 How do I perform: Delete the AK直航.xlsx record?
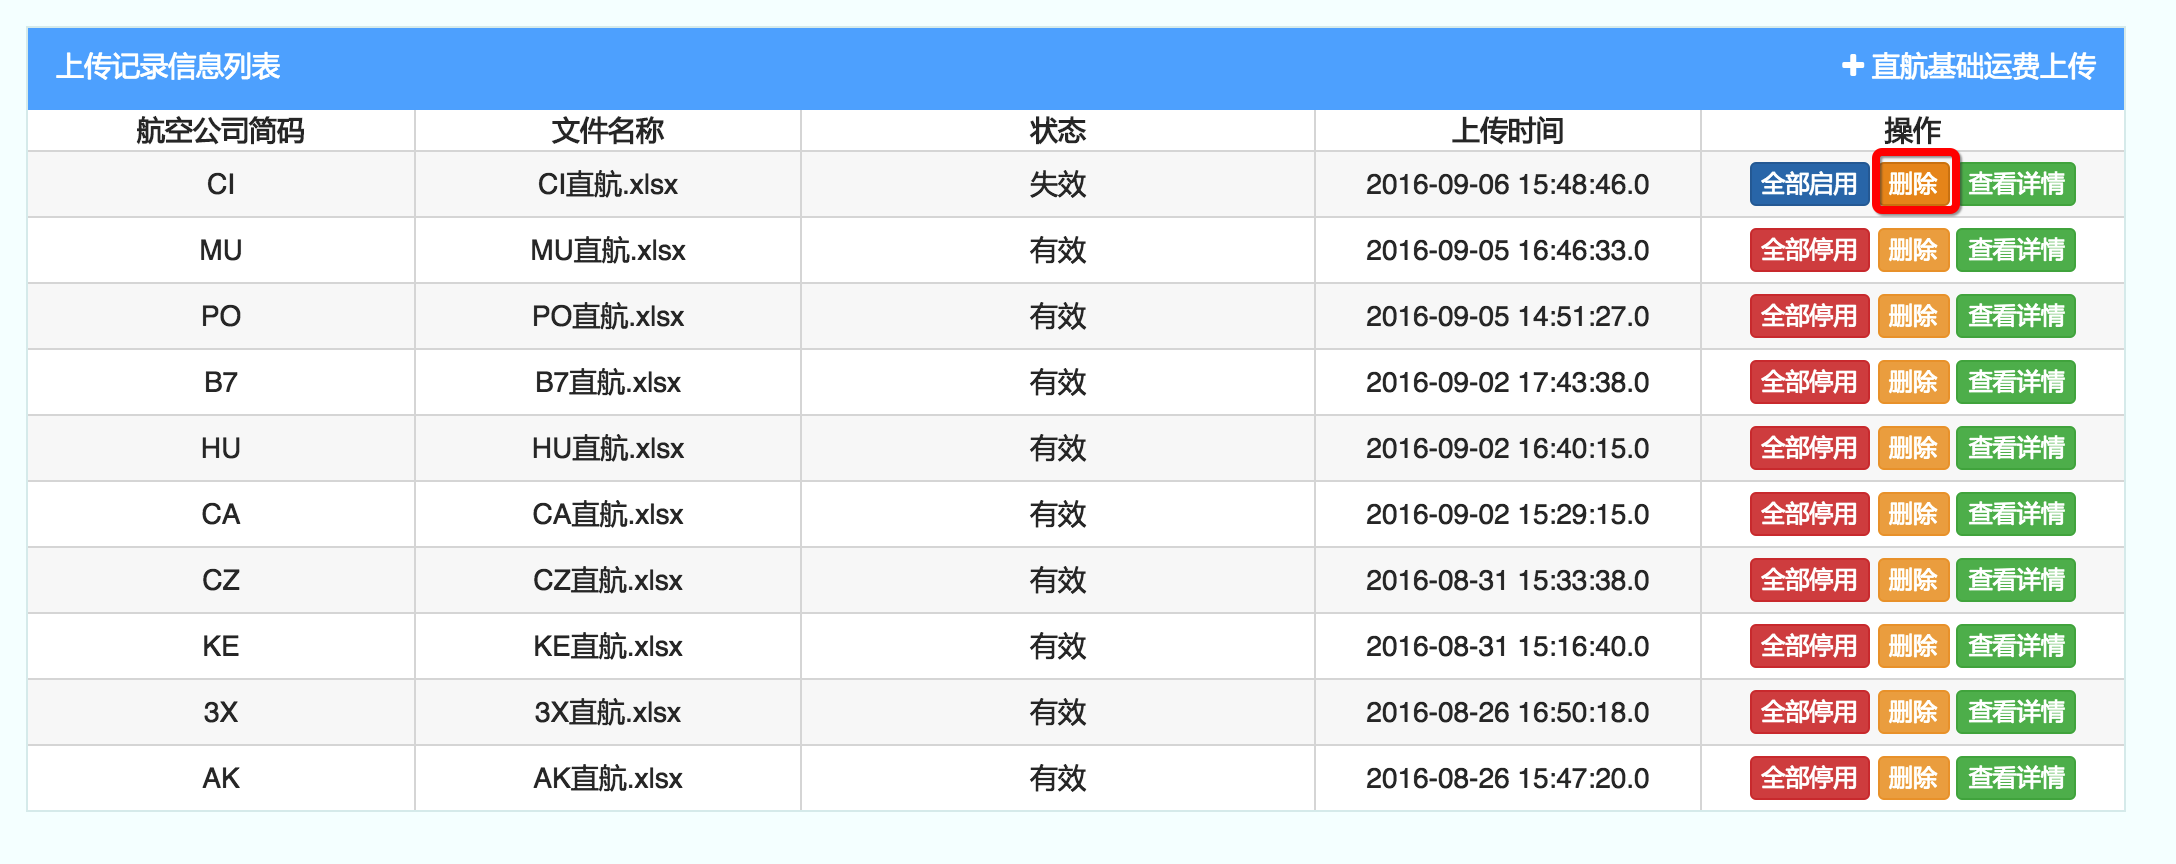1913,778
